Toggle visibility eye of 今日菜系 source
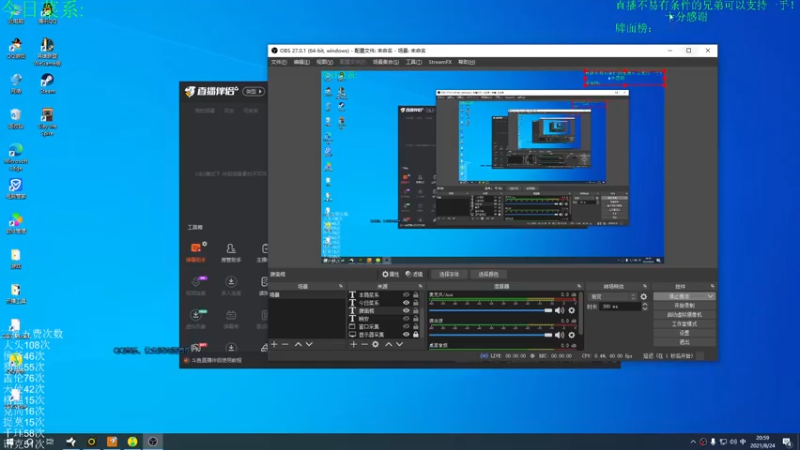 406,303
